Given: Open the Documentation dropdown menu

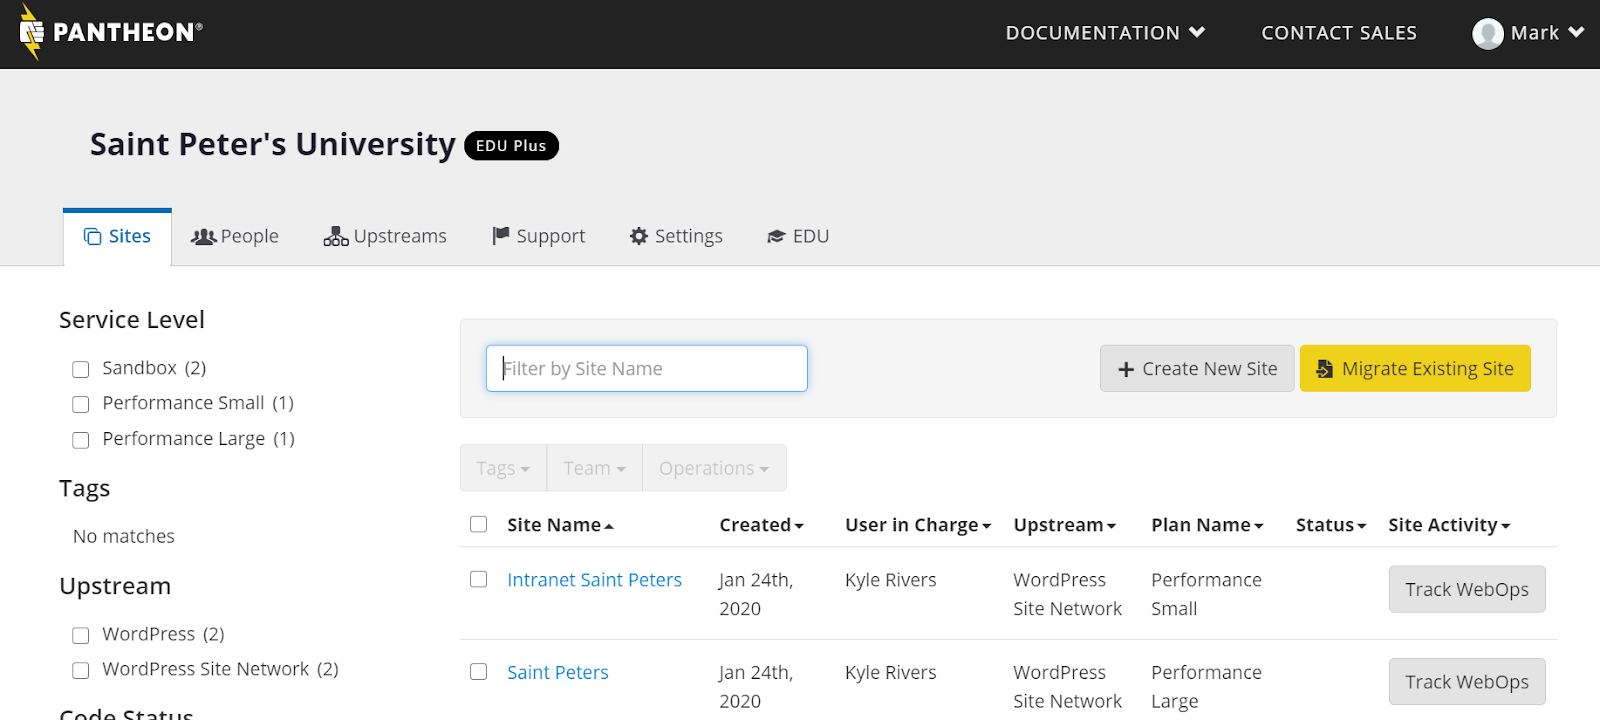Looking at the screenshot, I should tap(1105, 33).
